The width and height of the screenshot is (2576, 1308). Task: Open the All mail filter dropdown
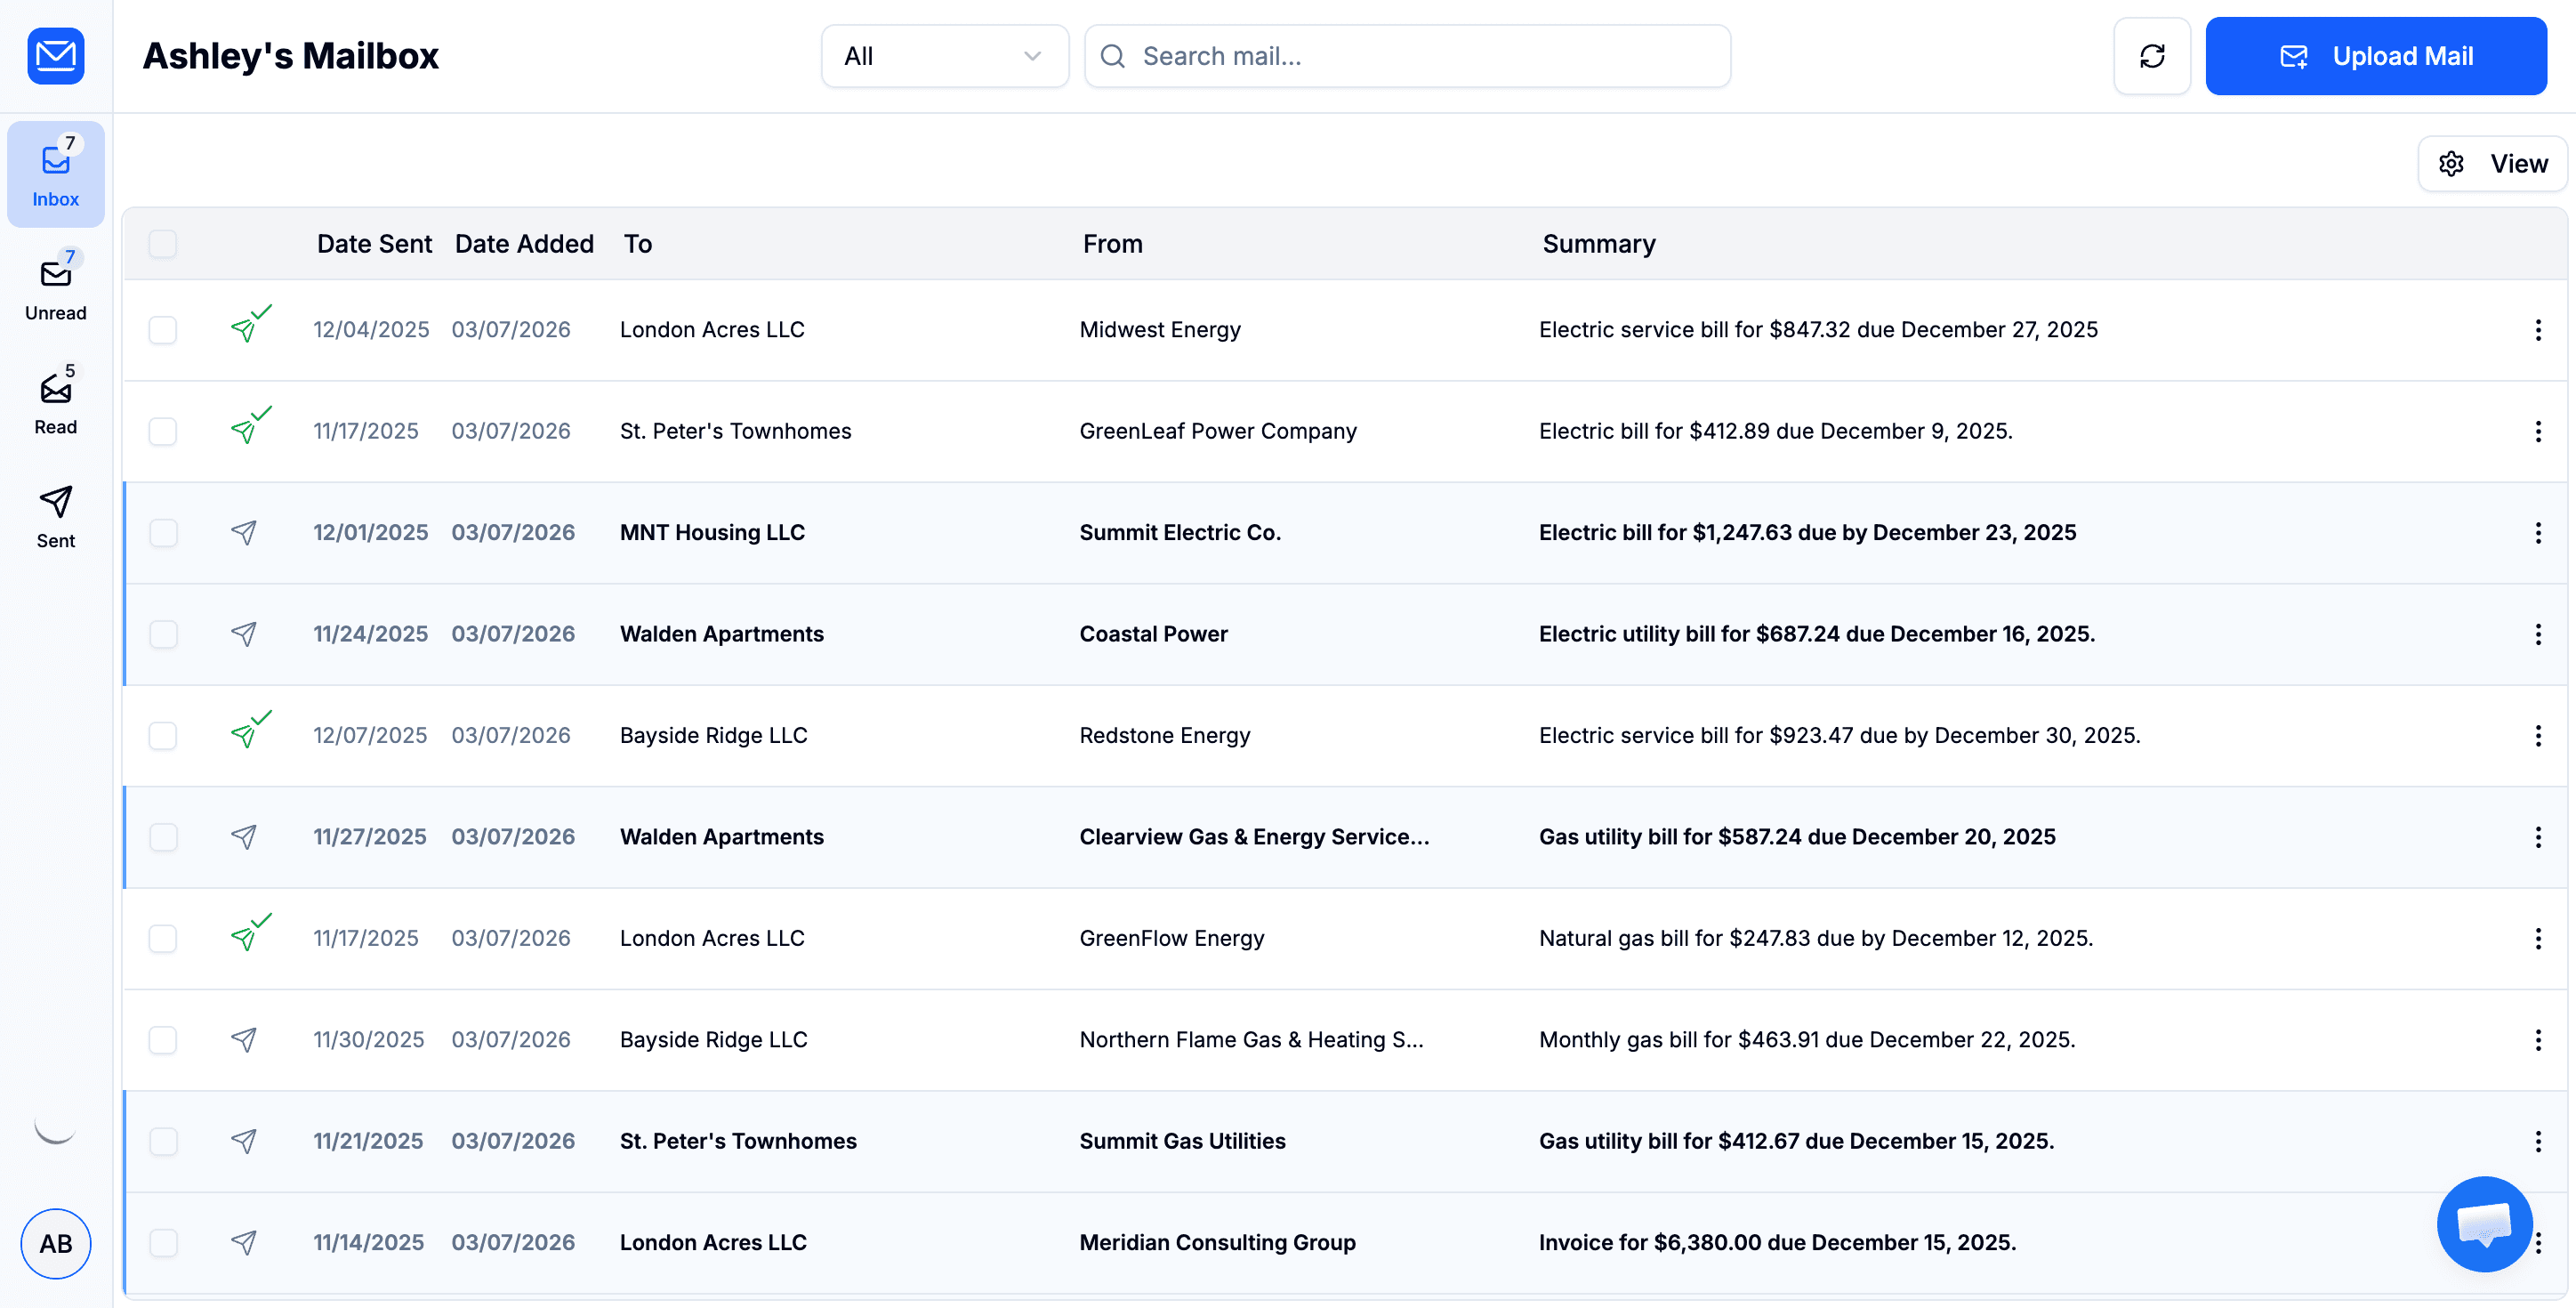[x=944, y=56]
